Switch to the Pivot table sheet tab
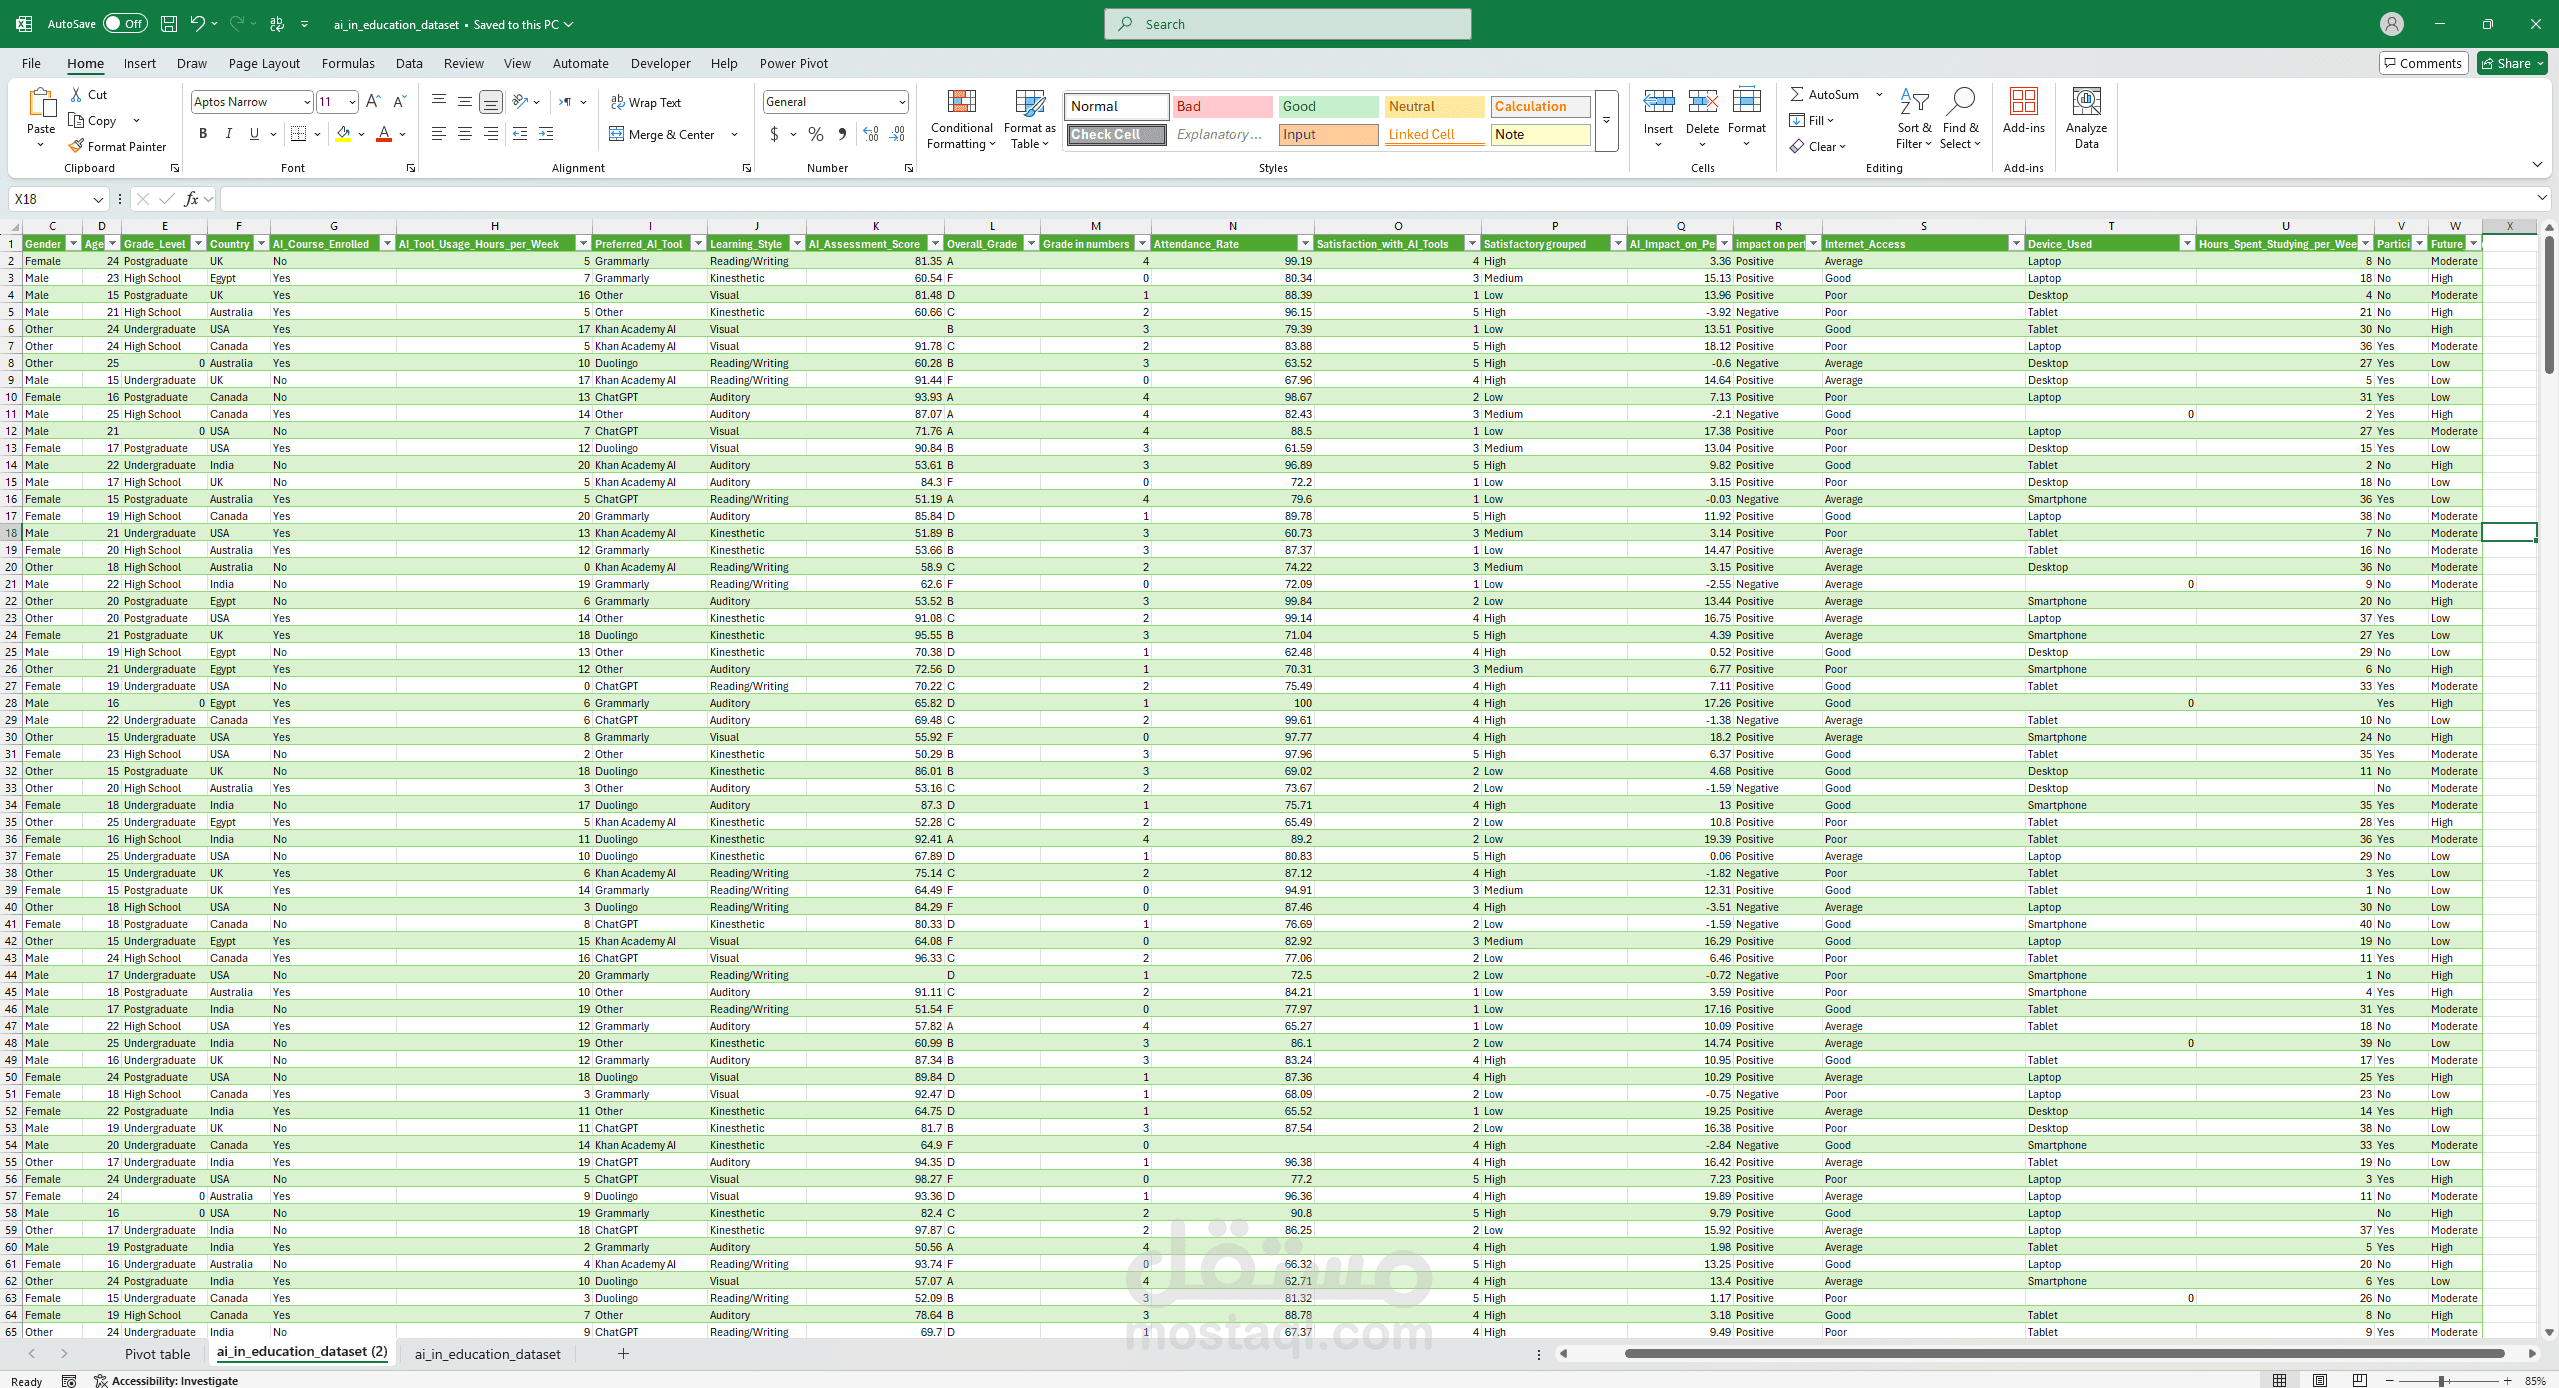This screenshot has height=1388, width=2559. 157,1354
